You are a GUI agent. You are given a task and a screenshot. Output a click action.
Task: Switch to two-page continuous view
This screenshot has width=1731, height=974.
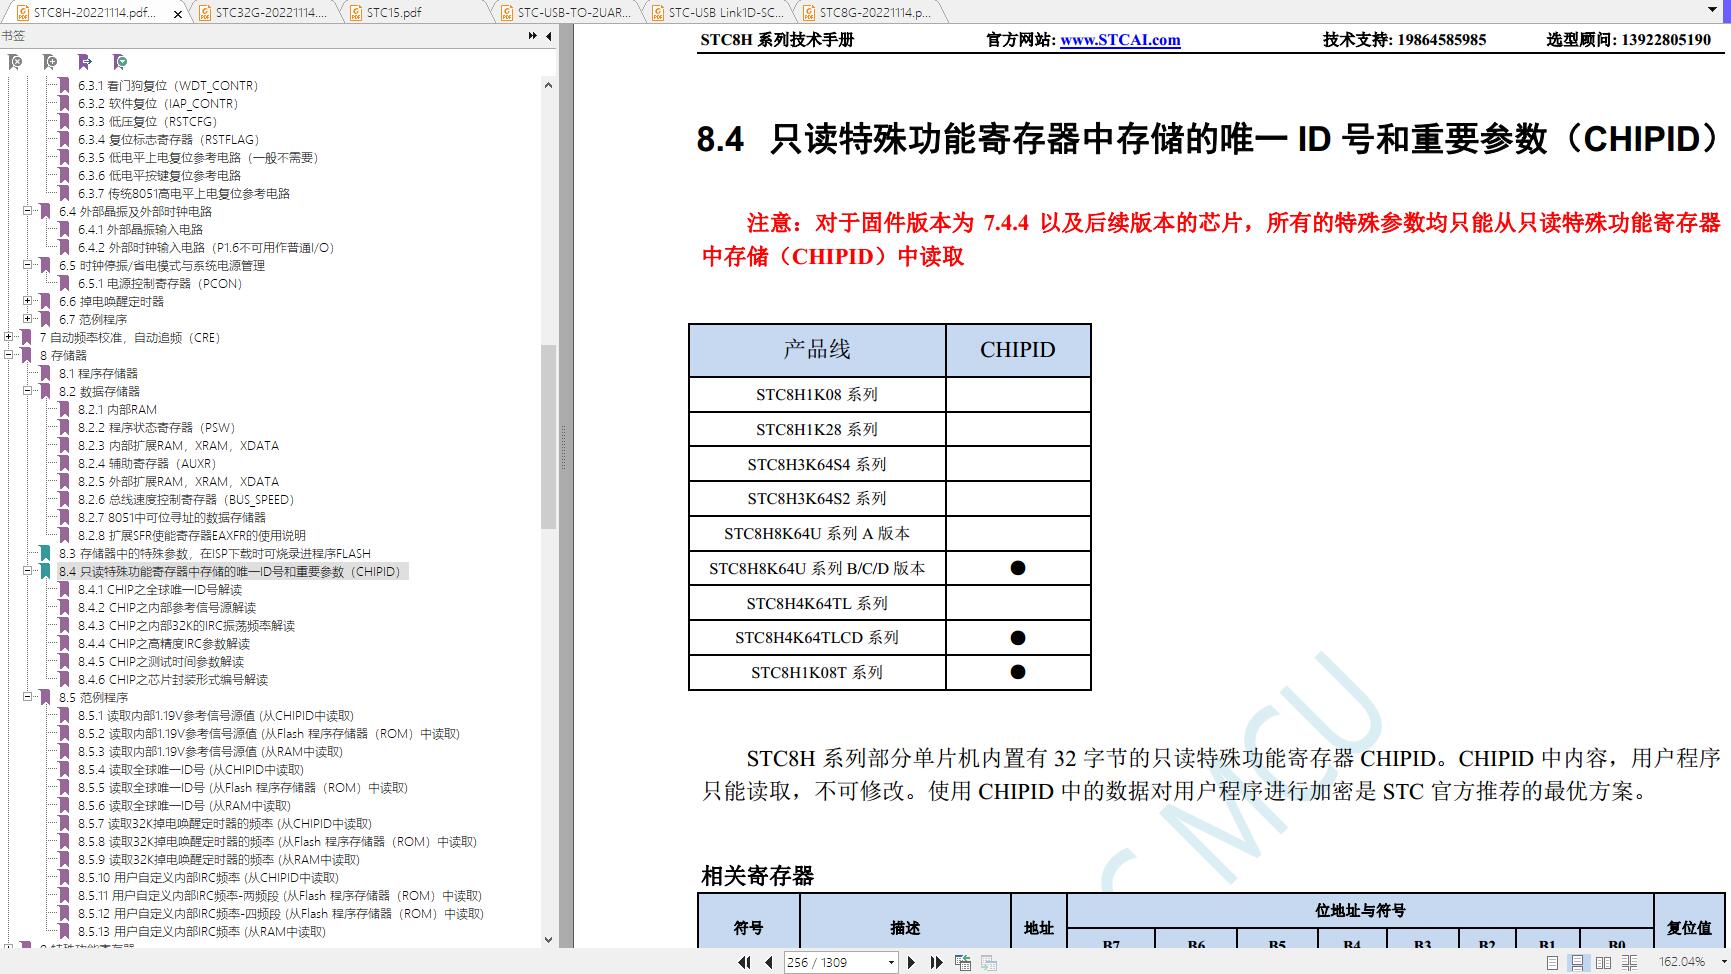click(x=1629, y=962)
